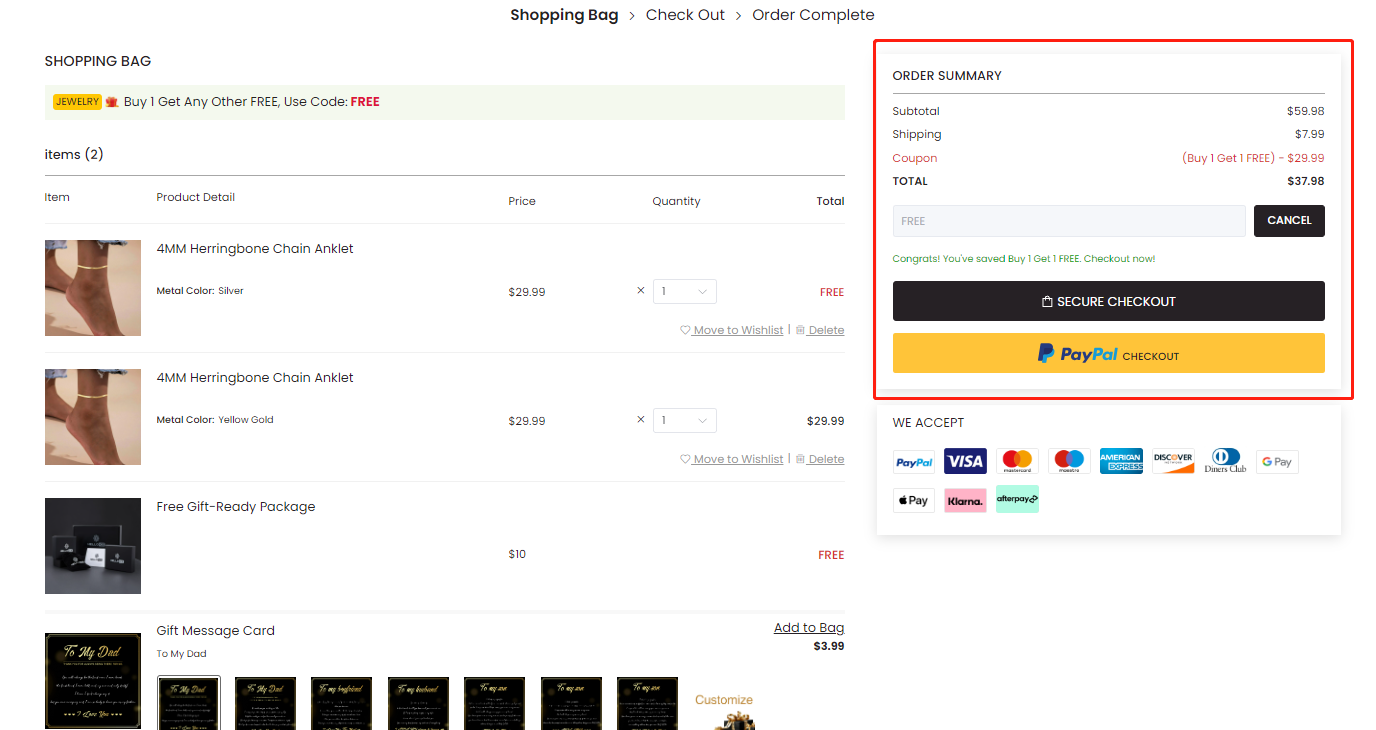
Task: Click the Google Pay icon
Action: 1277,461
